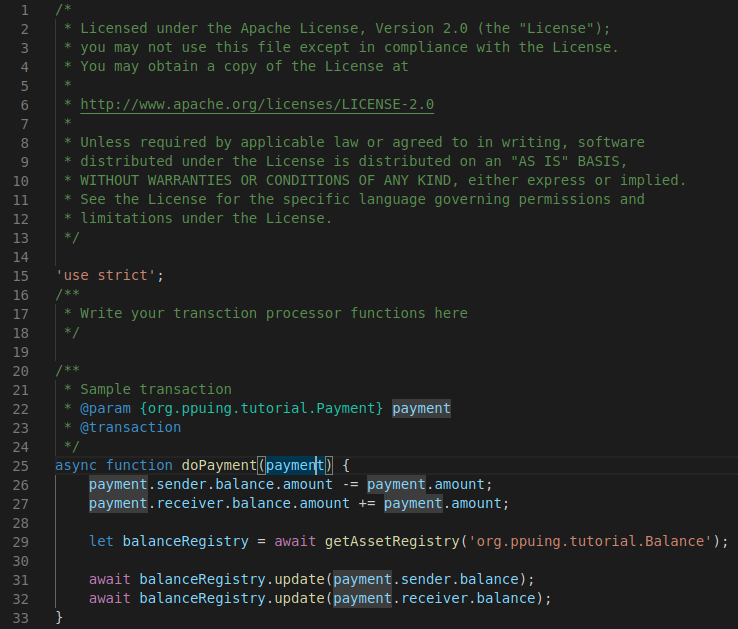Image resolution: width=738 pixels, height=629 pixels.
Task: Click the await keyword on line 31
Action: point(110,579)
